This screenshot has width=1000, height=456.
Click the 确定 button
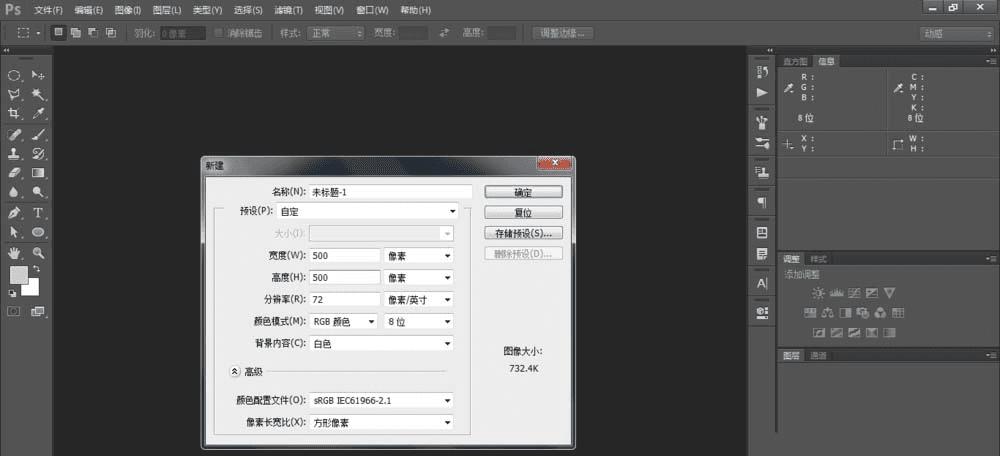(x=523, y=191)
